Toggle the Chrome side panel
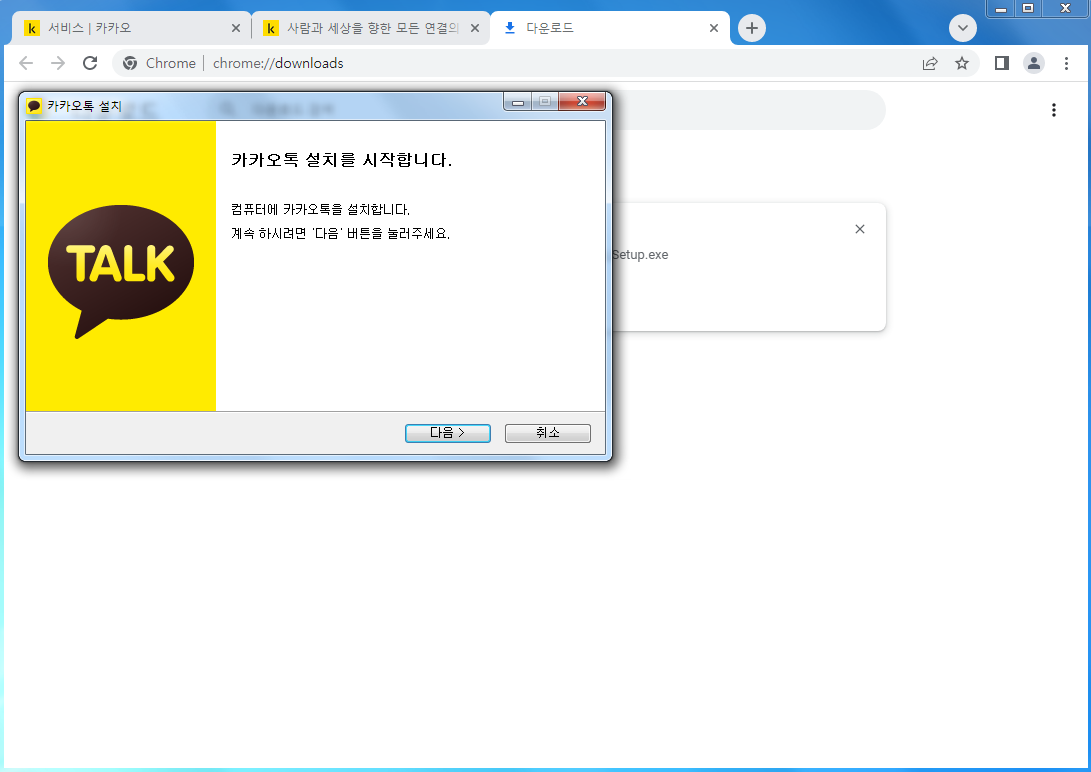The image size is (1091, 772). click(1002, 63)
